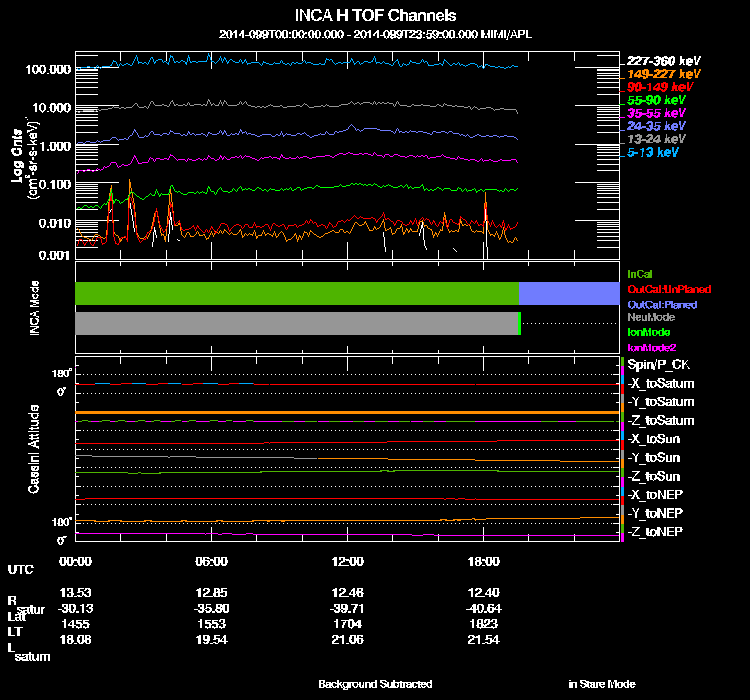The image size is (750, 700).
Task: Click the green InCal mode bar
Action: [x=297, y=293]
